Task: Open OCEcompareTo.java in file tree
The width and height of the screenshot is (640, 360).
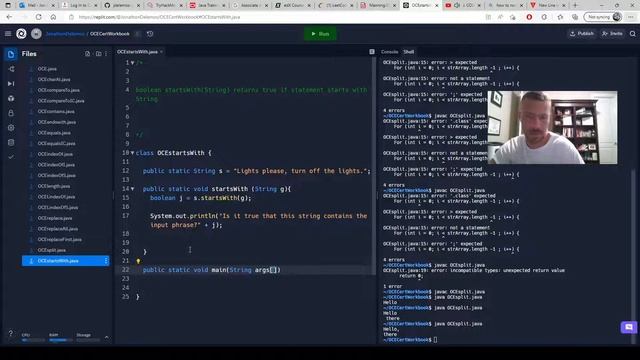Action: click(58, 90)
